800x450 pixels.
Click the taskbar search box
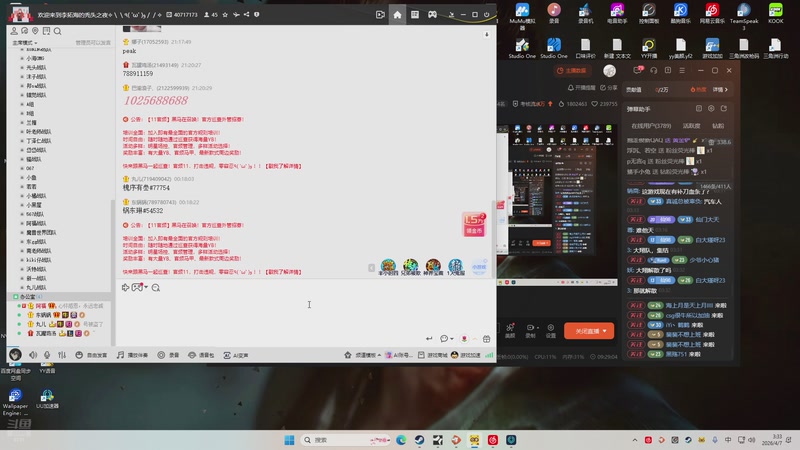345,440
